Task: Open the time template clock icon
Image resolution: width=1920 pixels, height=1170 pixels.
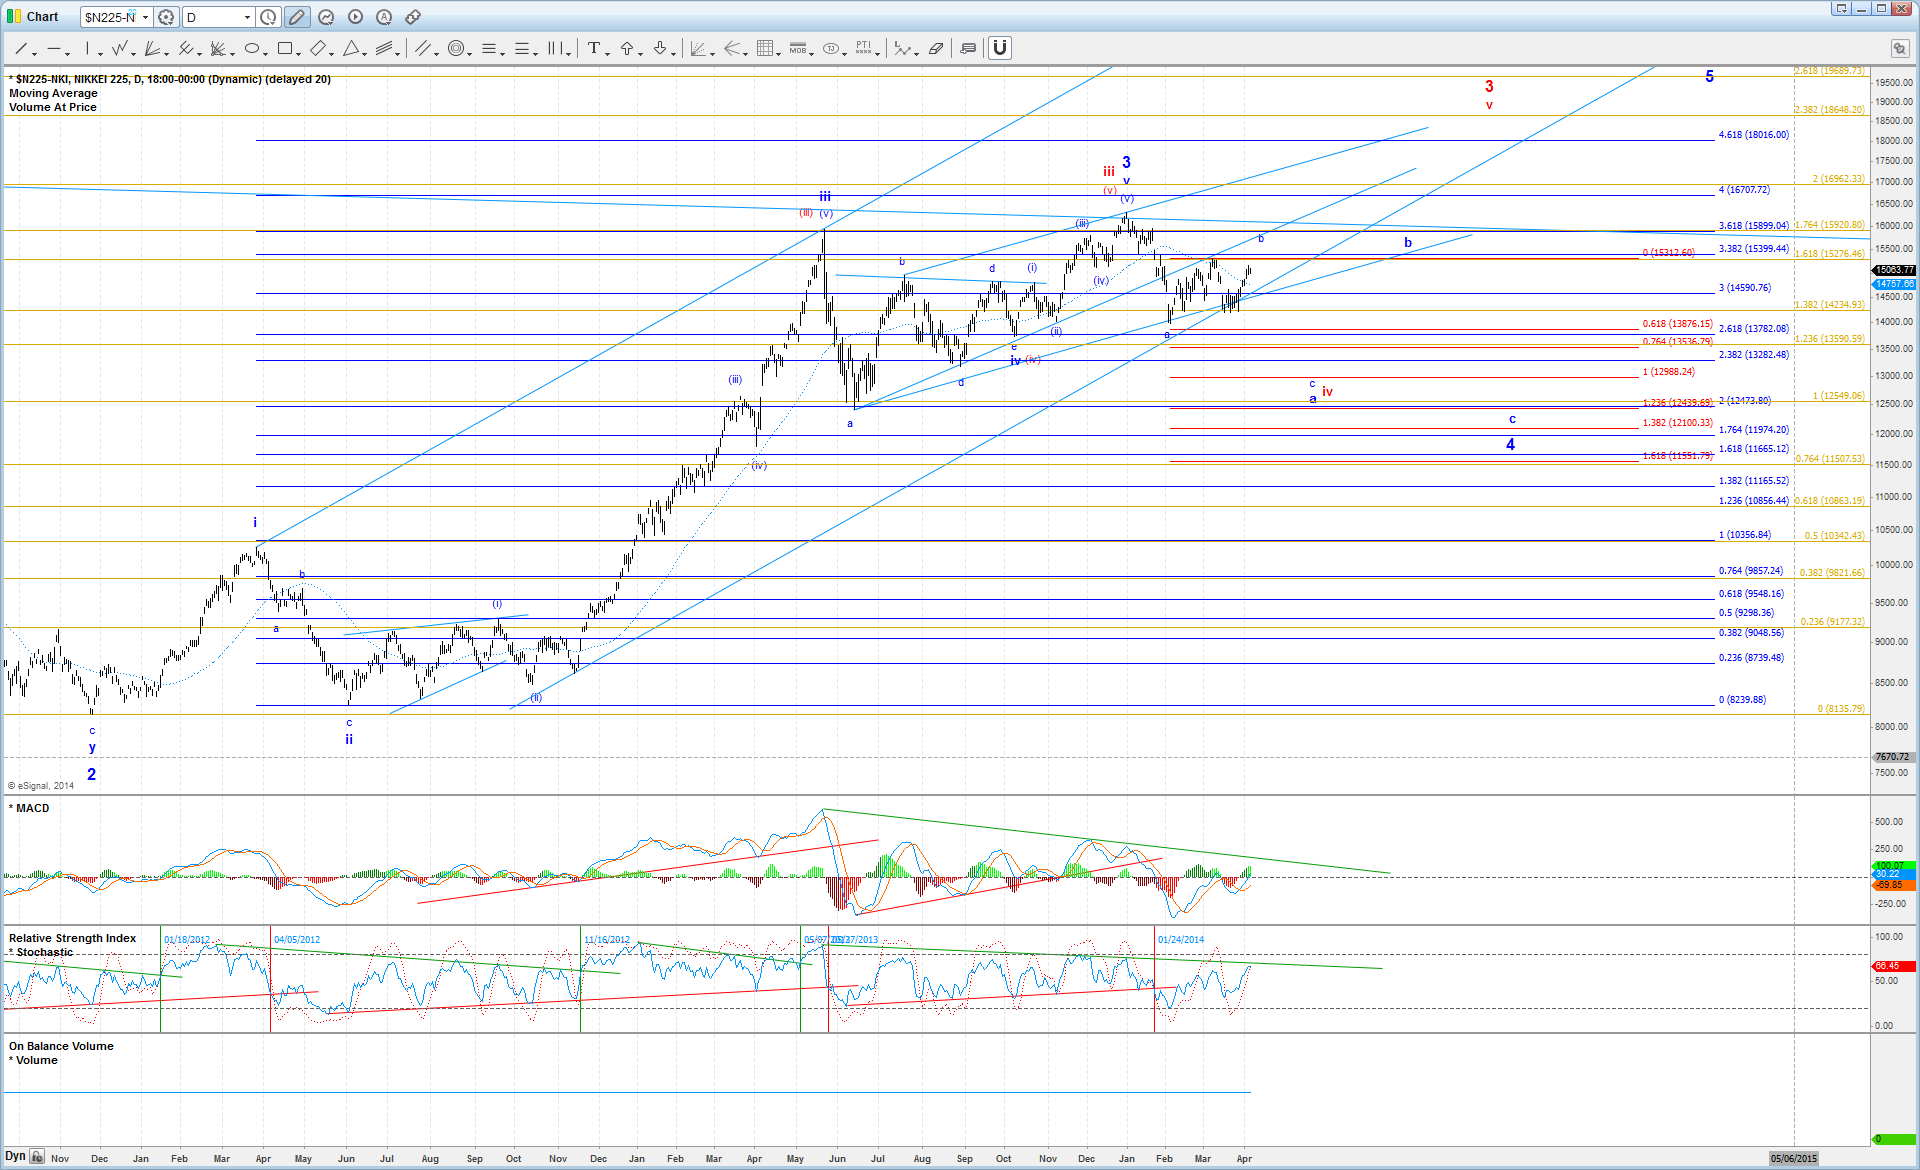Action: (x=268, y=17)
